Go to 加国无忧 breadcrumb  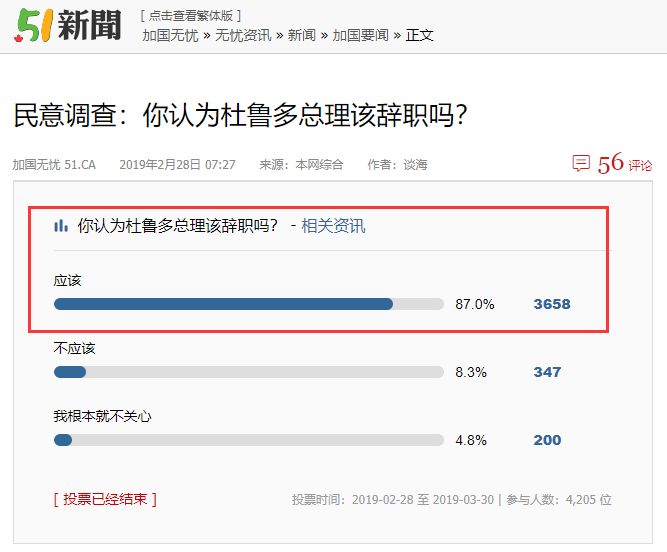[x=170, y=35]
